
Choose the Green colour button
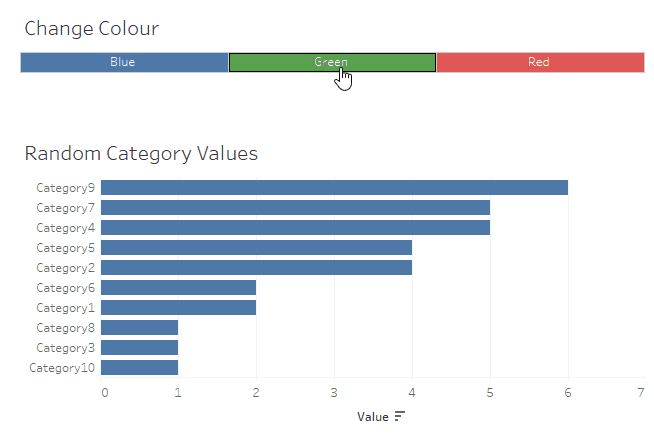point(332,62)
